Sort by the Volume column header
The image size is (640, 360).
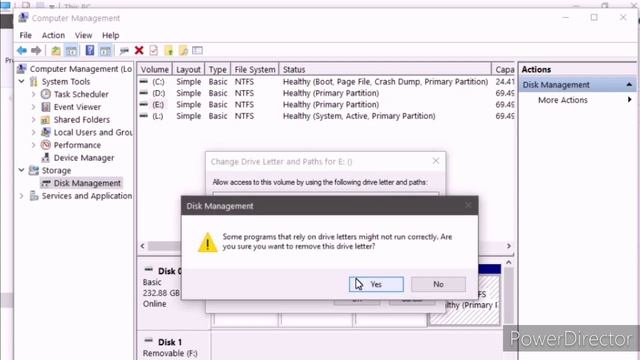(x=155, y=69)
